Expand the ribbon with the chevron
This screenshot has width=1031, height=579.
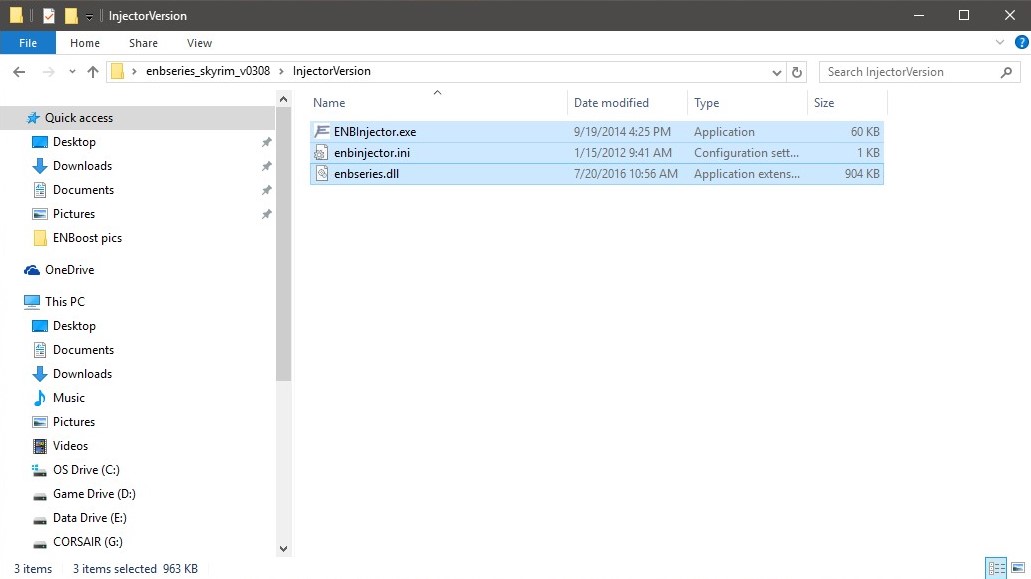pos(999,42)
